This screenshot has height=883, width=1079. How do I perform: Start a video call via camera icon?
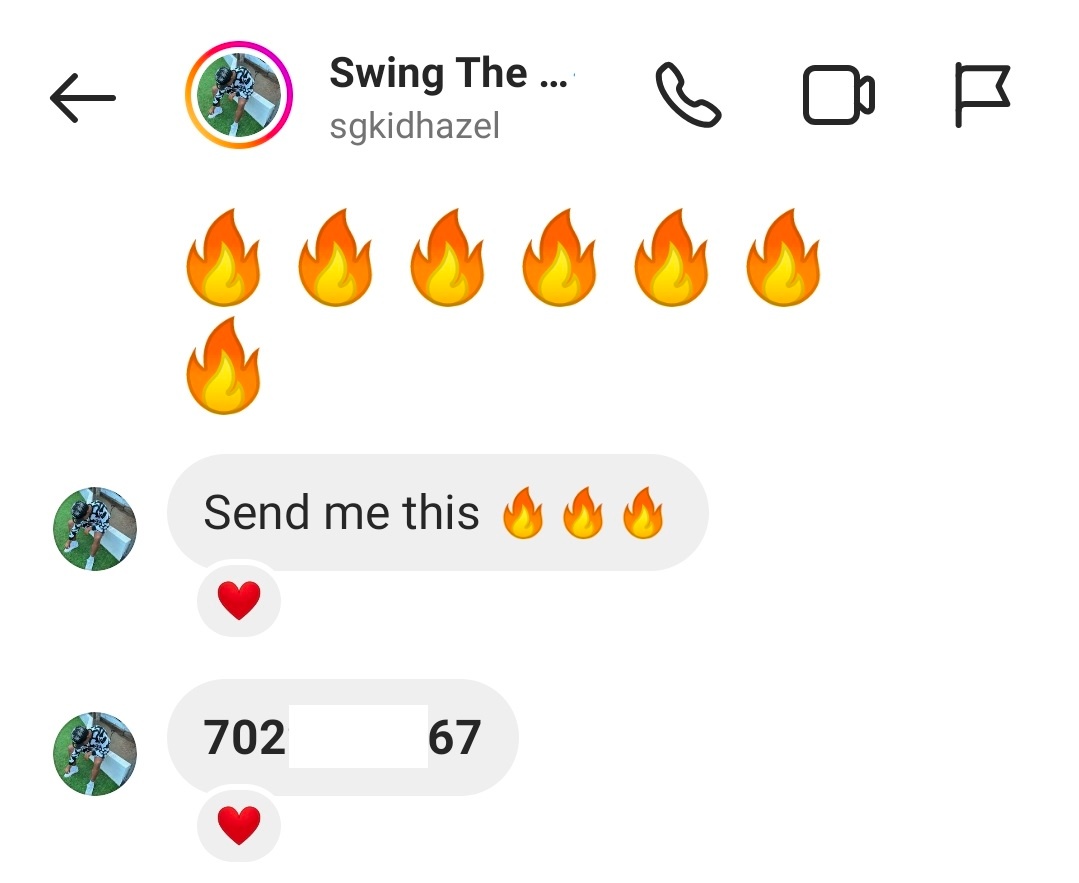tap(838, 95)
